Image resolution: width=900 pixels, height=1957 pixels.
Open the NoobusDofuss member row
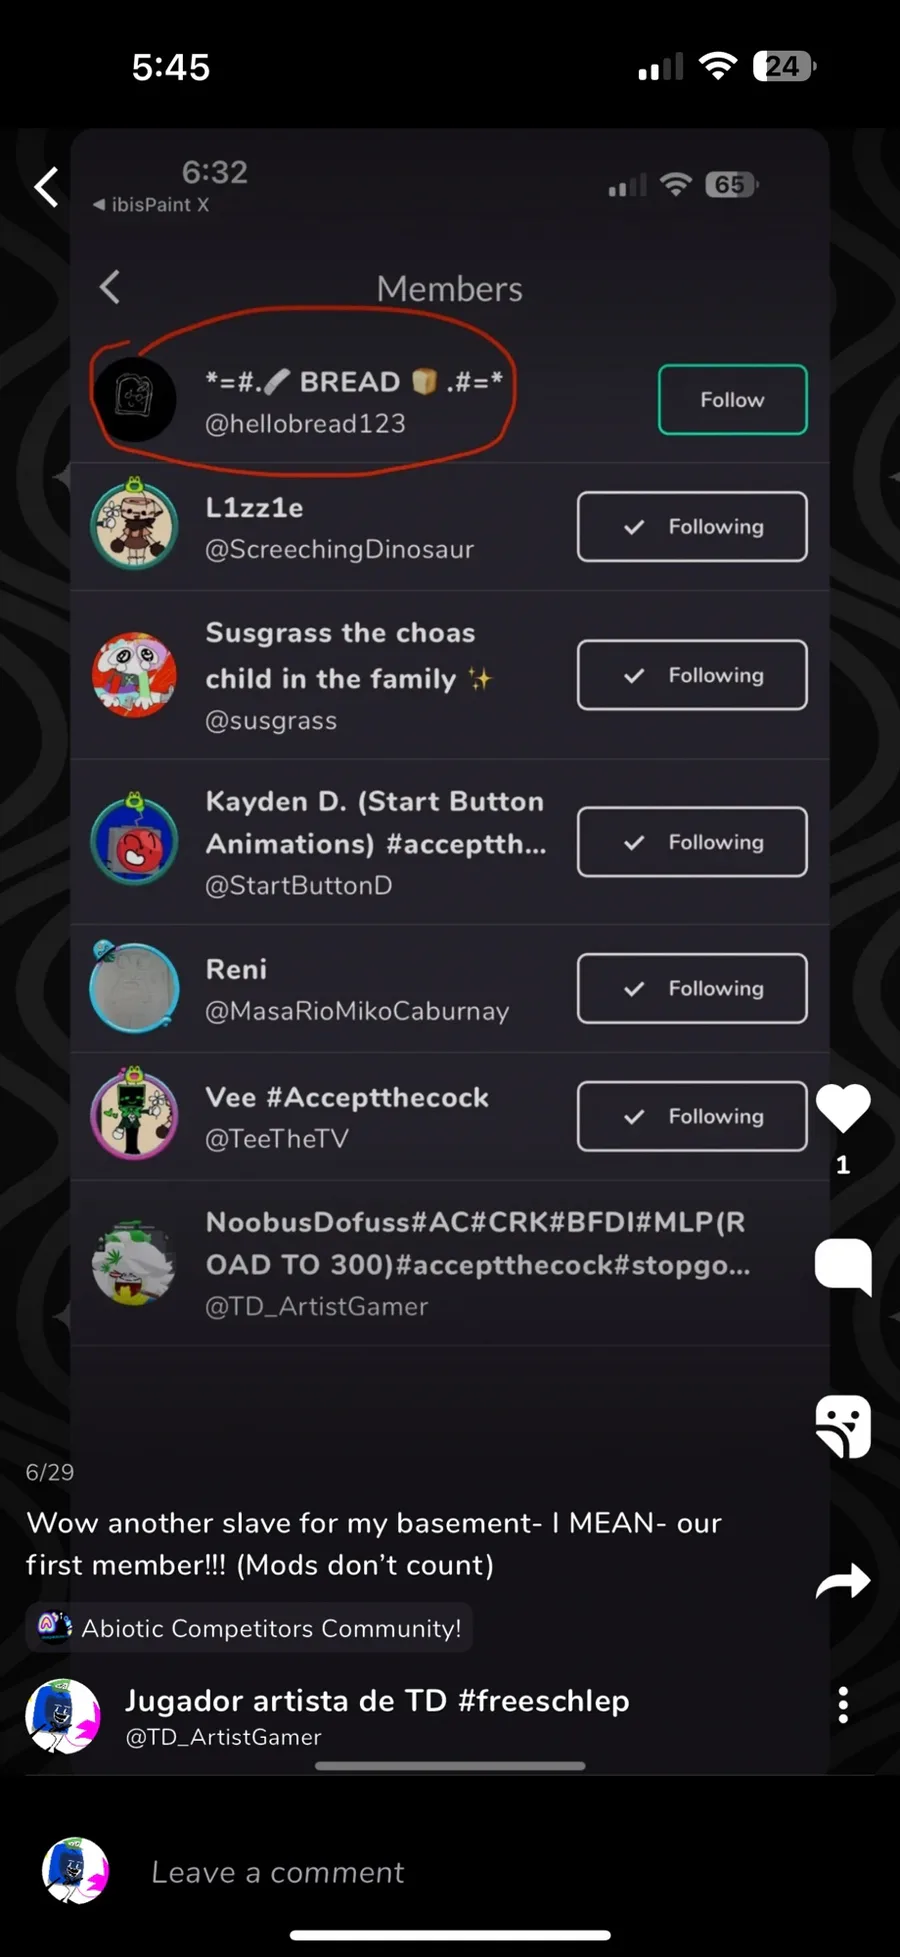click(x=450, y=1263)
